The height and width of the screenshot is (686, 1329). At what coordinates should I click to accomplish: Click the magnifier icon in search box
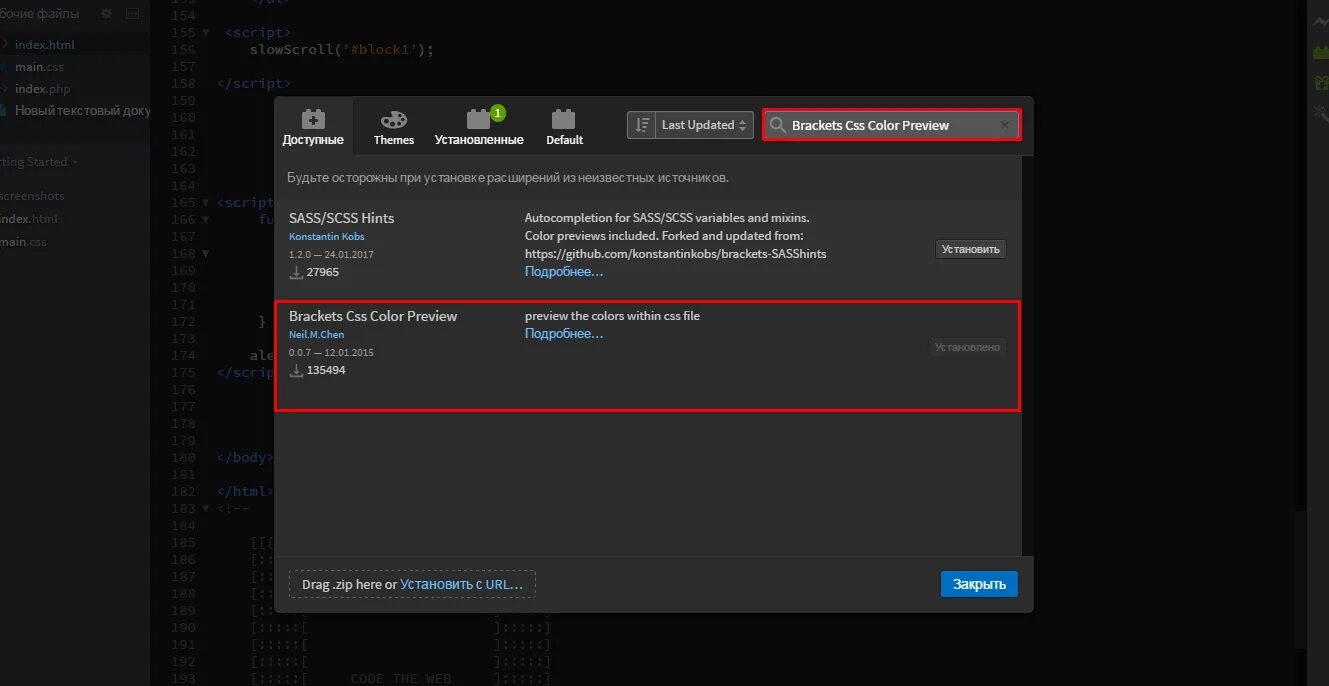pos(778,125)
